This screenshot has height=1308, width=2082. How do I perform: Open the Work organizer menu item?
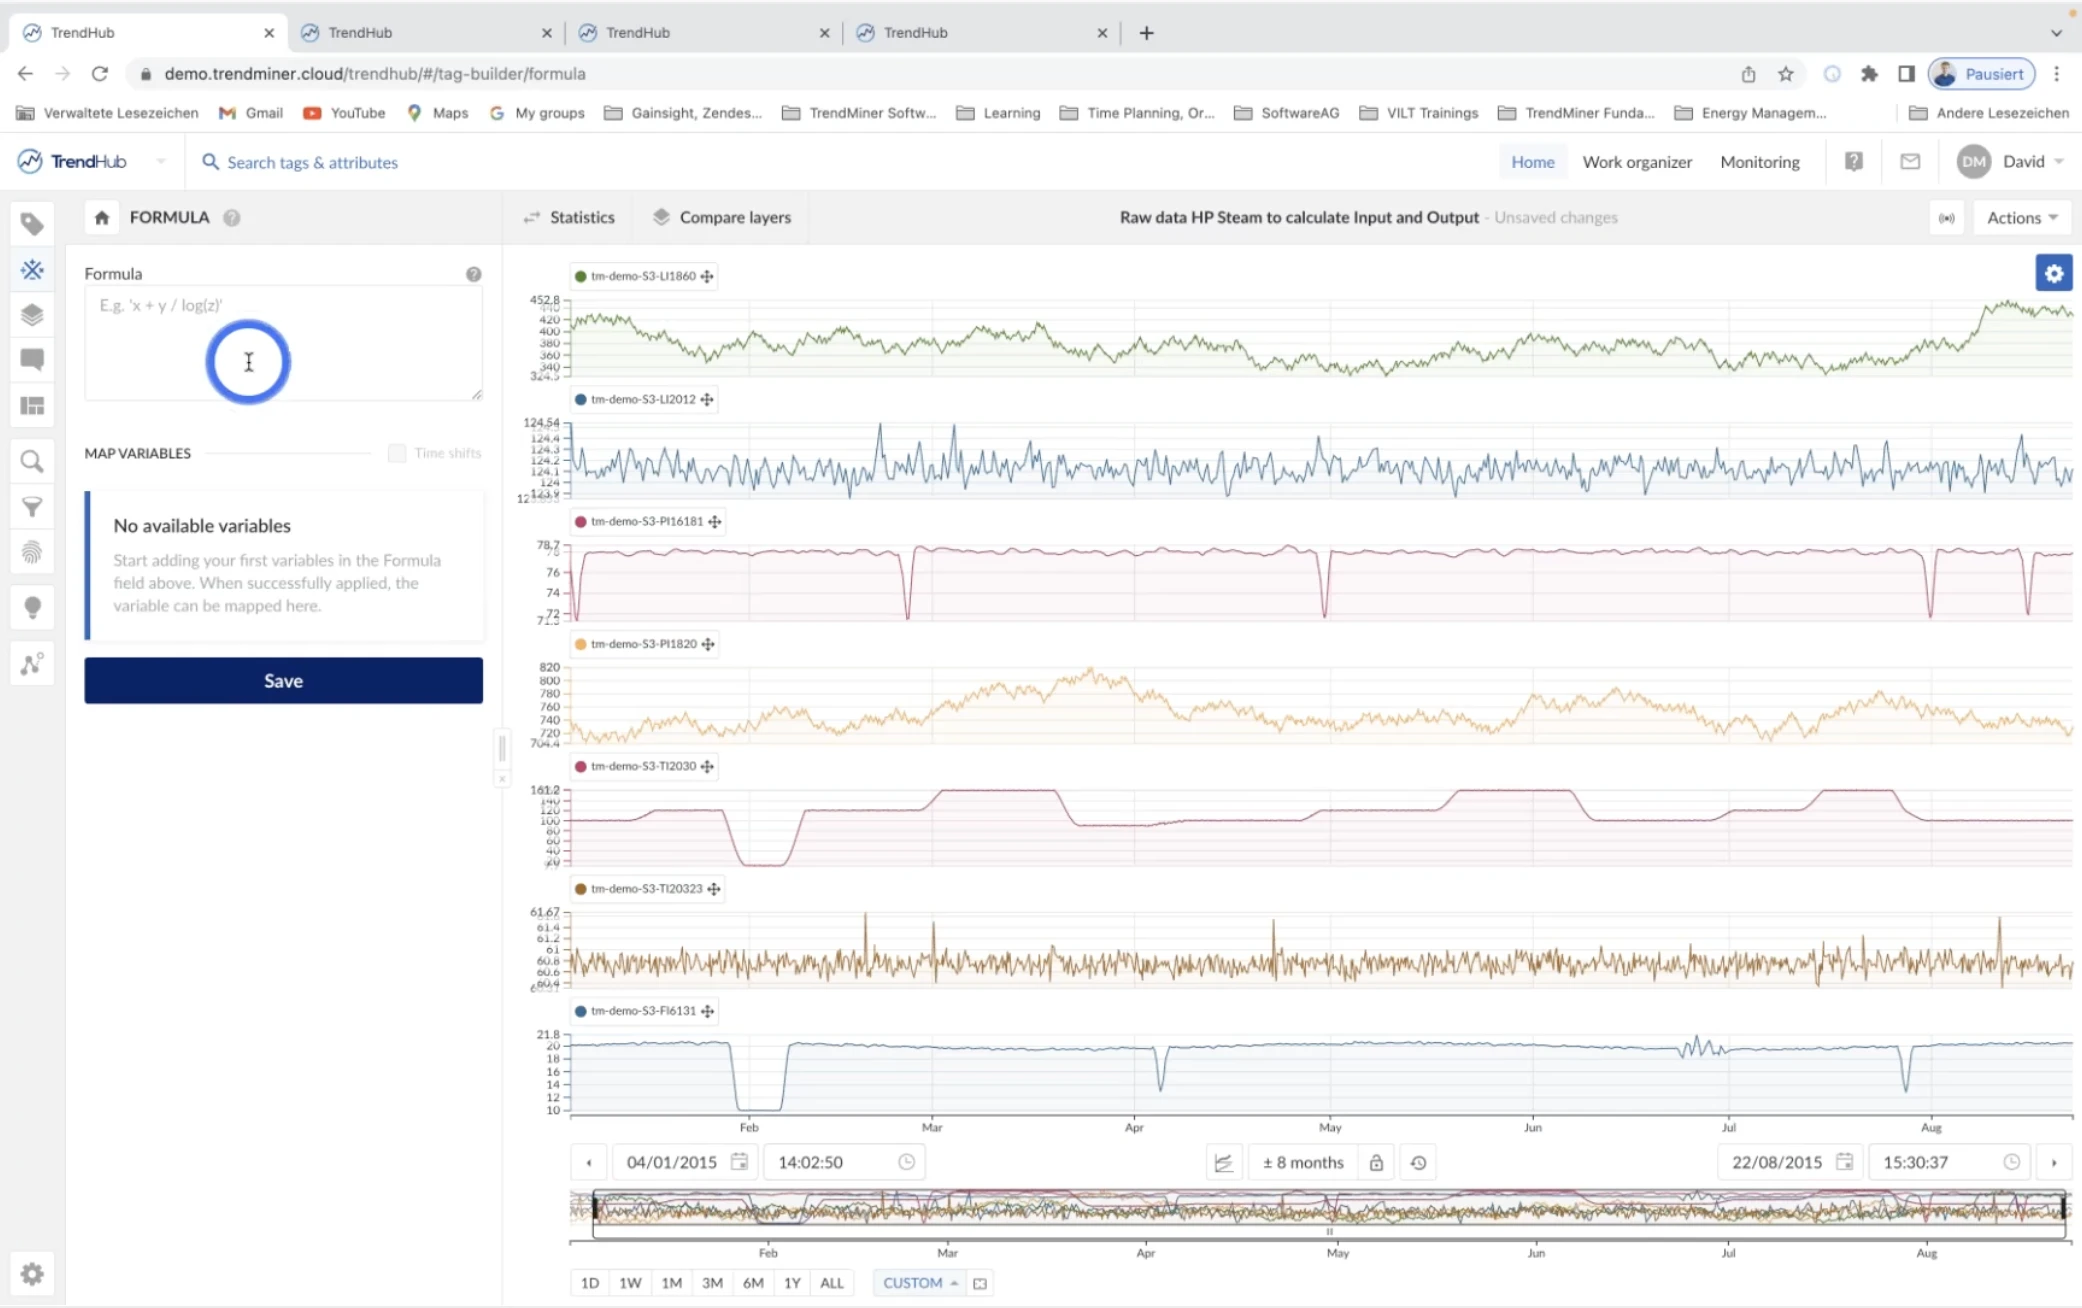[1636, 162]
